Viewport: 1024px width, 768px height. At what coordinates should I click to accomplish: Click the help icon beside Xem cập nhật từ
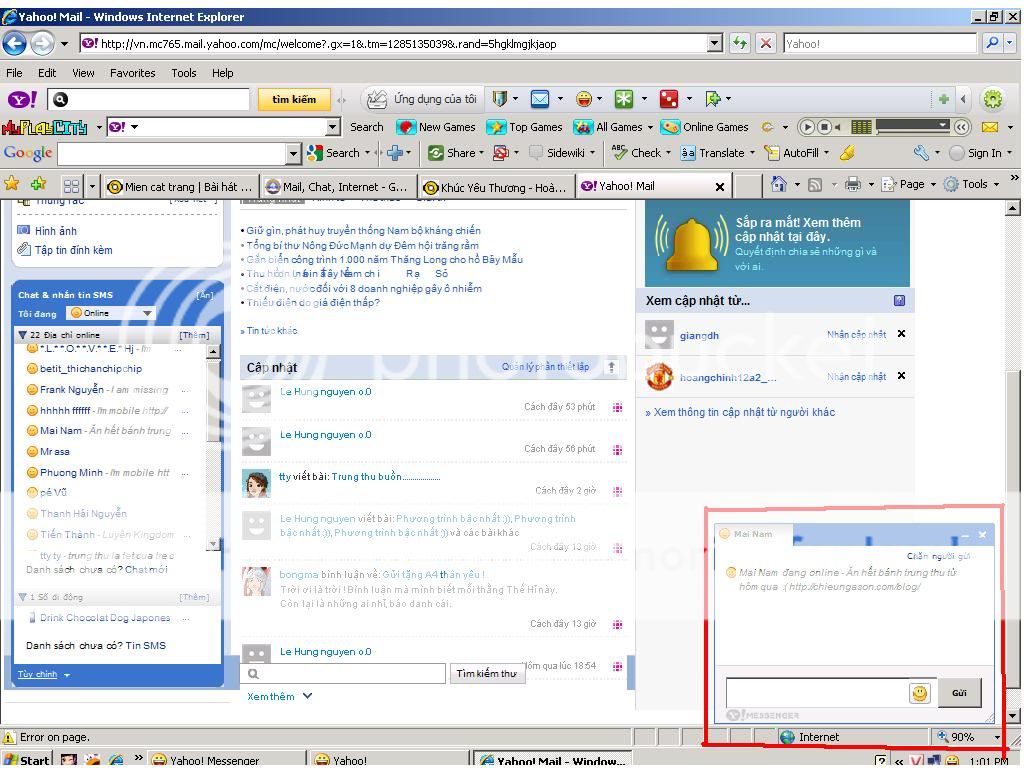coord(899,301)
